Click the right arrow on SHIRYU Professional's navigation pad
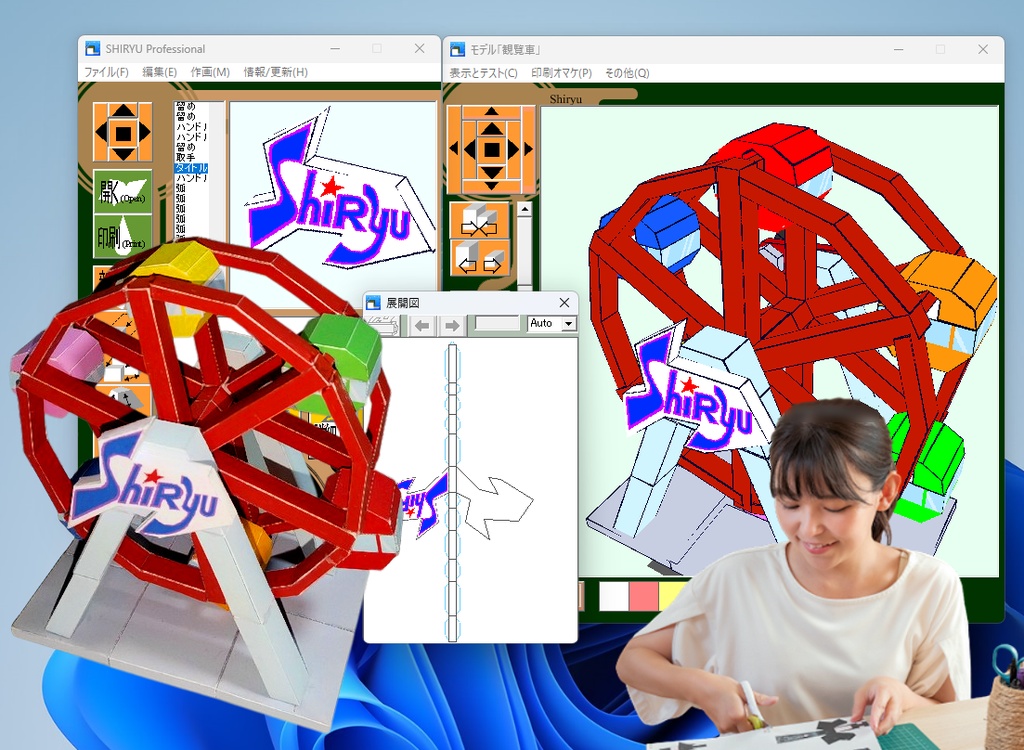This screenshot has width=1024, height=750. coord(144,133)
